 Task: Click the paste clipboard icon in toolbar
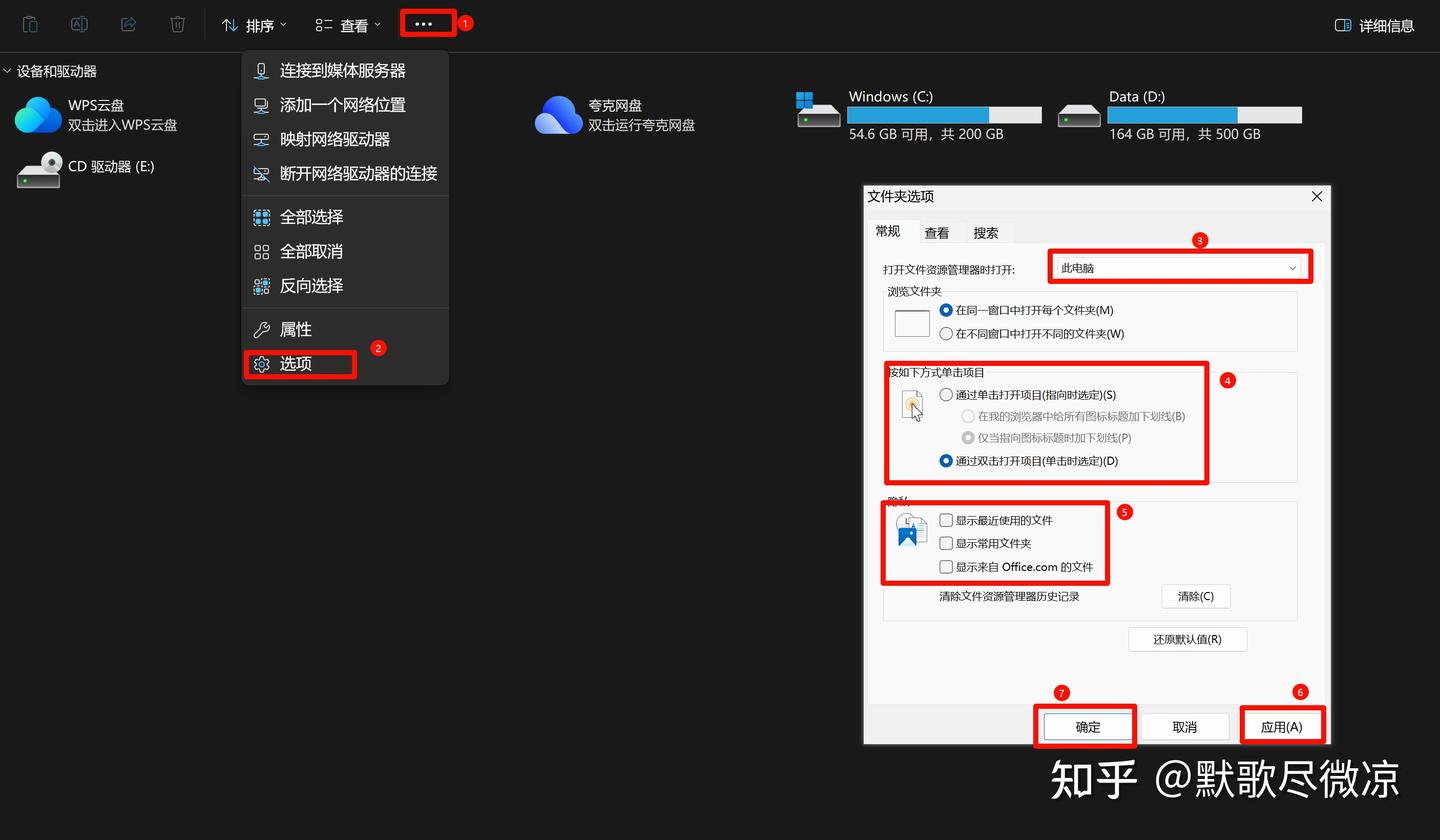click(x=30, y=24)
